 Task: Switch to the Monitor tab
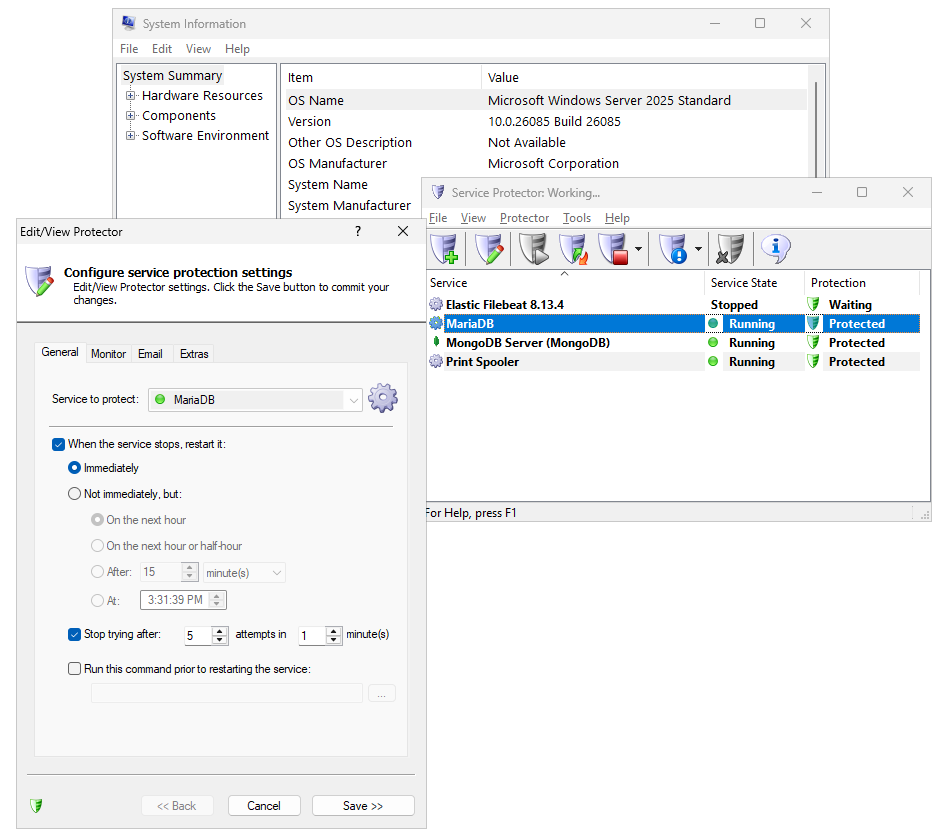point(108,354)
